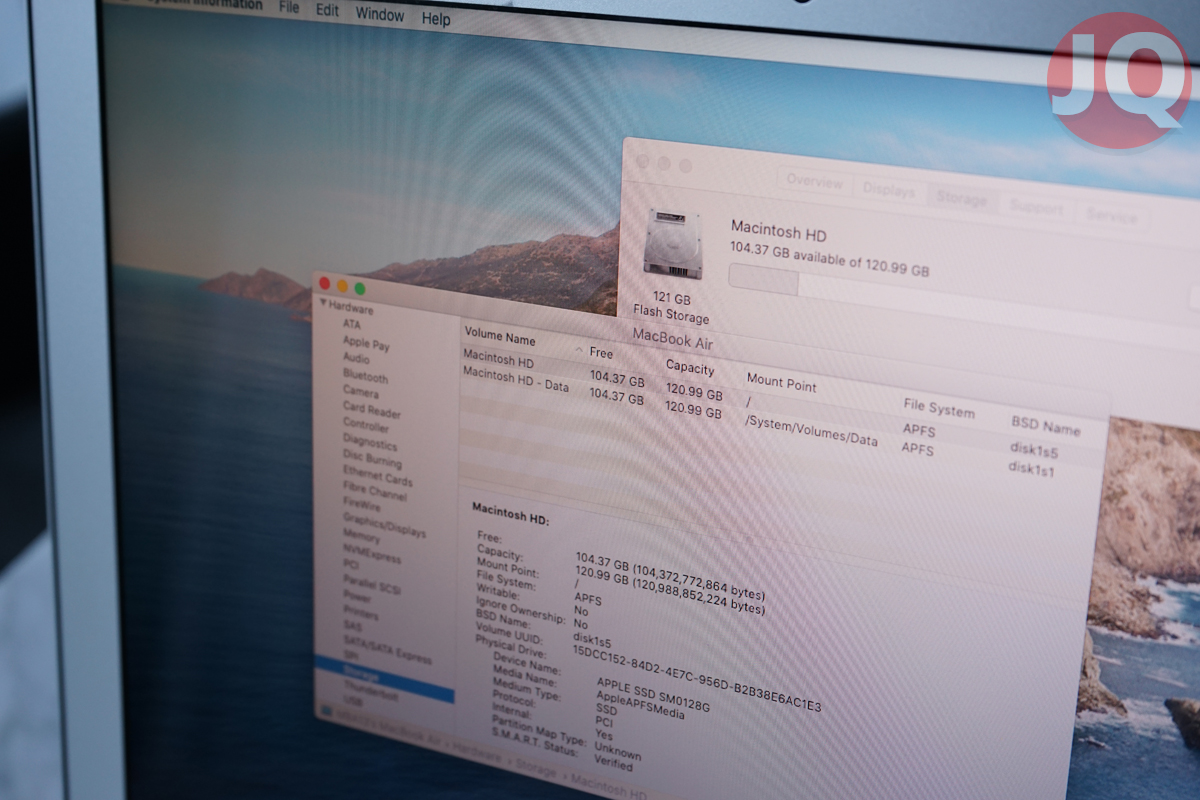Open Diagnostics in the Hardware list
This screenshot has height=800, width=1200.
tap(370, 443)
